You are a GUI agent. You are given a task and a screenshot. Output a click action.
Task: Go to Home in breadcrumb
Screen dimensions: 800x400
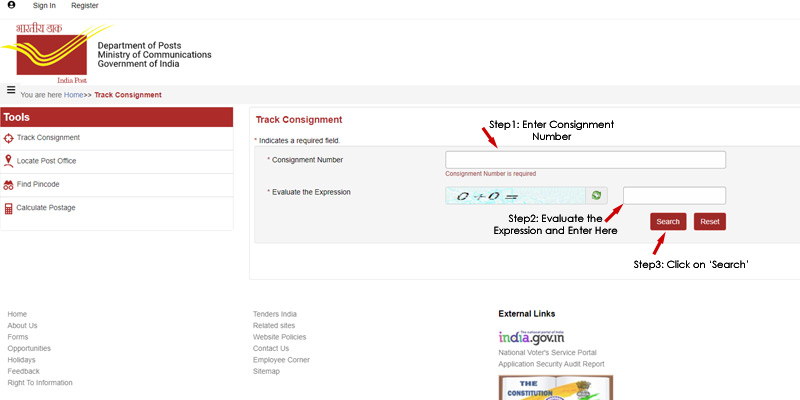tap(73, 95)
